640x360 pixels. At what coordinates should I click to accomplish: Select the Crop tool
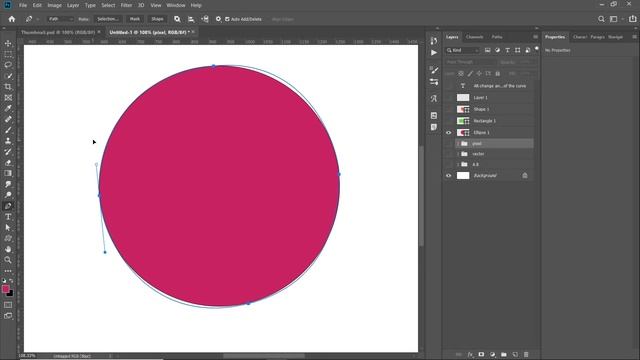coord(8,87)
